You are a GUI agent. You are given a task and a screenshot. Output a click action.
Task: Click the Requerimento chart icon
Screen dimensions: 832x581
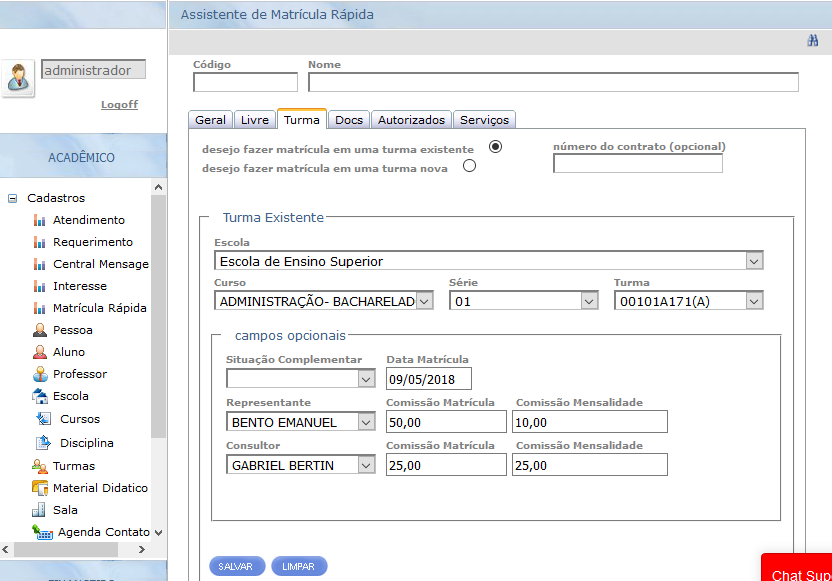39,242
